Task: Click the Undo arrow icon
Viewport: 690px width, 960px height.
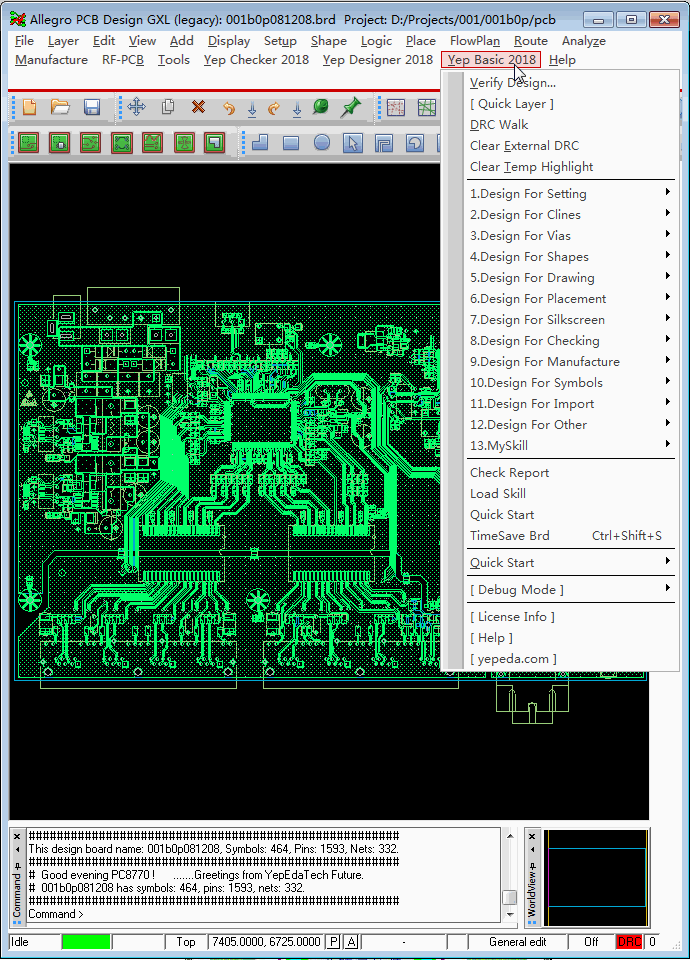Action: click(229, 108)
